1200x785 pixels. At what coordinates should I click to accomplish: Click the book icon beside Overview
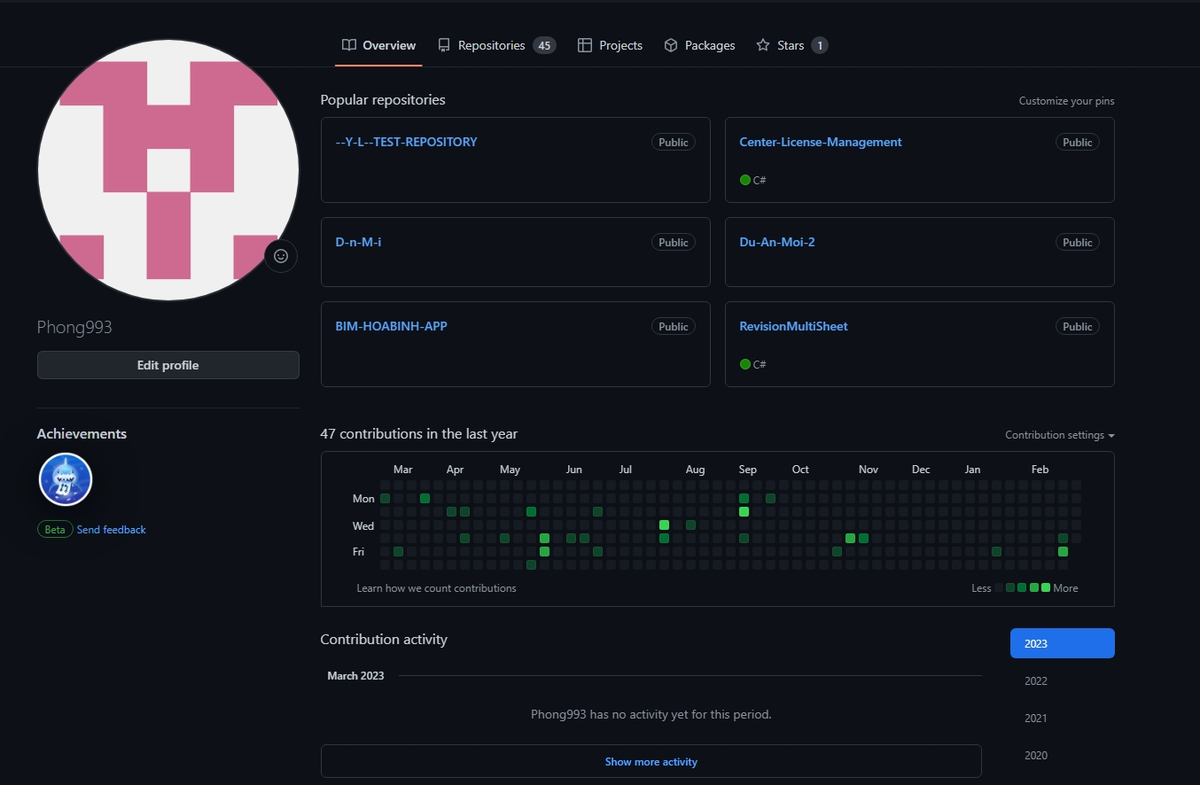[x=349, y=45]
